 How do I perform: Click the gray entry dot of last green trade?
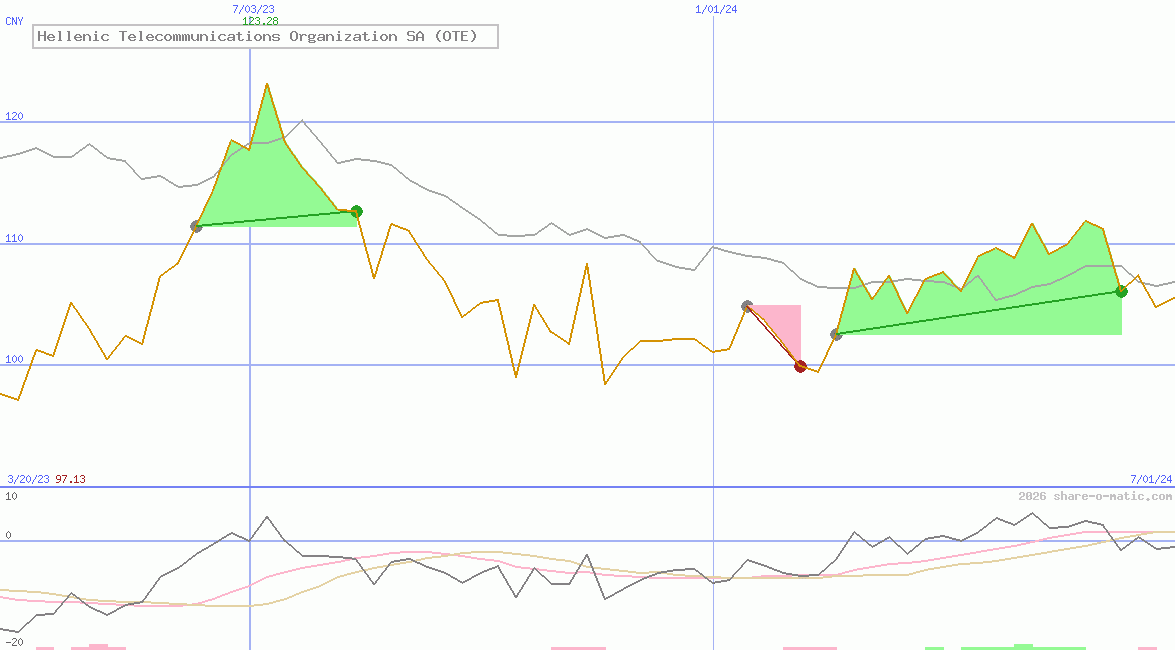836,334
